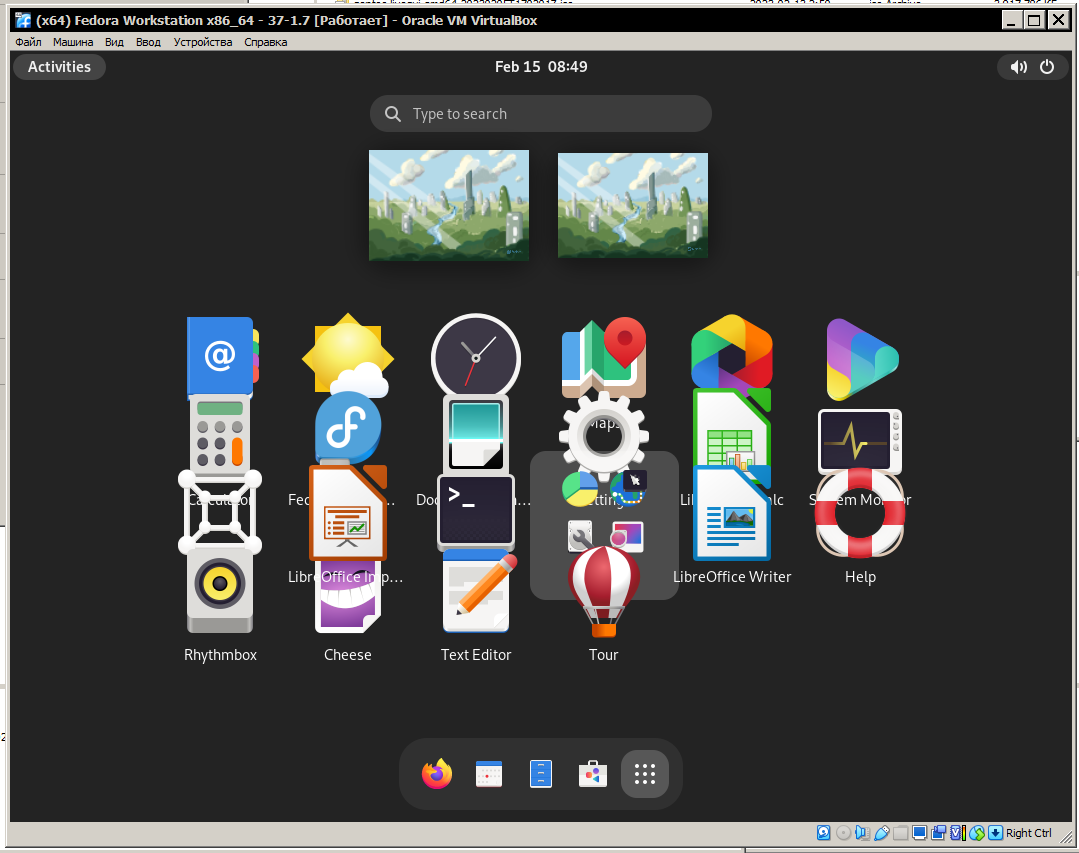
Task: Open Software store from the dash
Action: coord(592,774)
